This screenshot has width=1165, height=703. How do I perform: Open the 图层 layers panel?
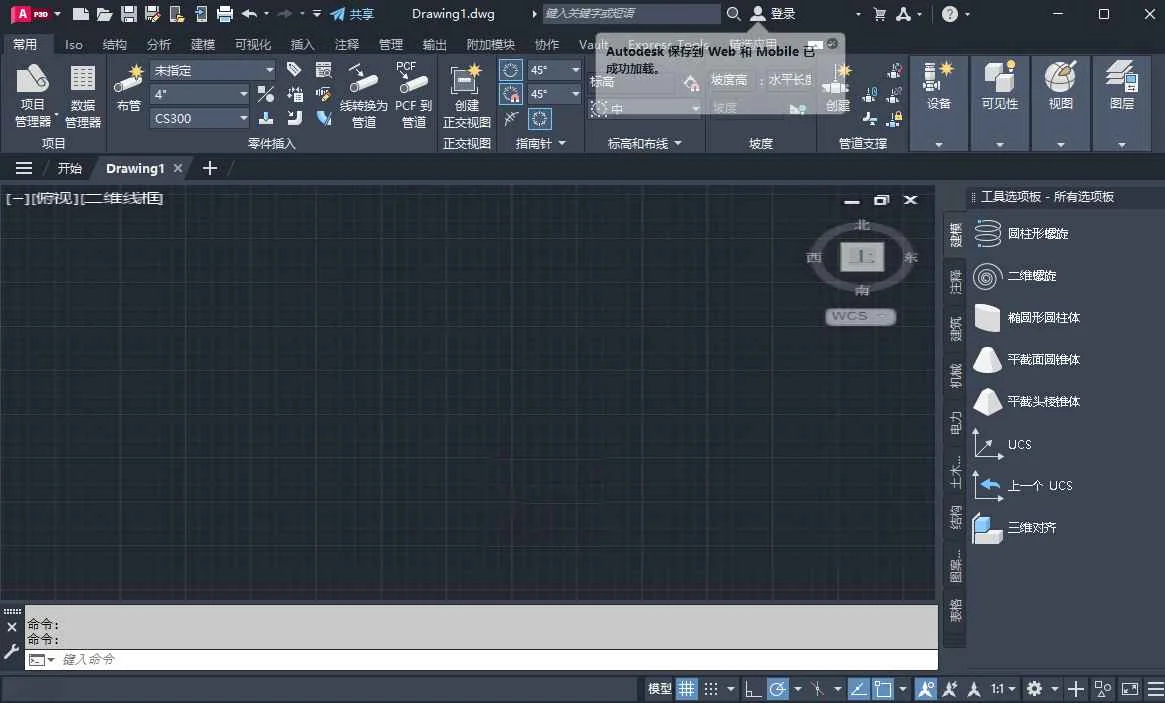tap(1121, 104)
